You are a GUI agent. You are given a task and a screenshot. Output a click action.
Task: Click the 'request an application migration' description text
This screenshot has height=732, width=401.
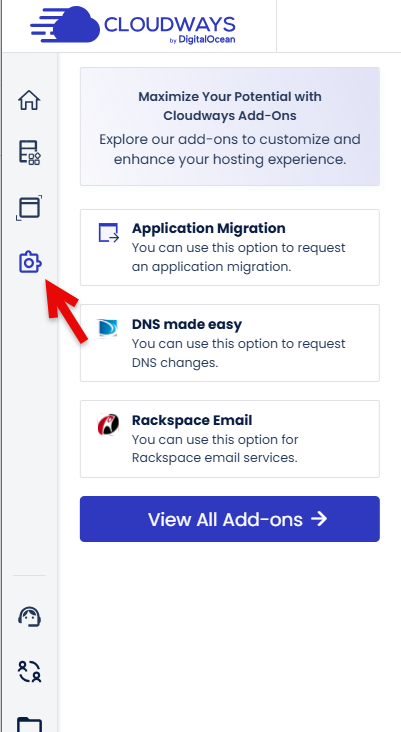click(x=239, y=257)
